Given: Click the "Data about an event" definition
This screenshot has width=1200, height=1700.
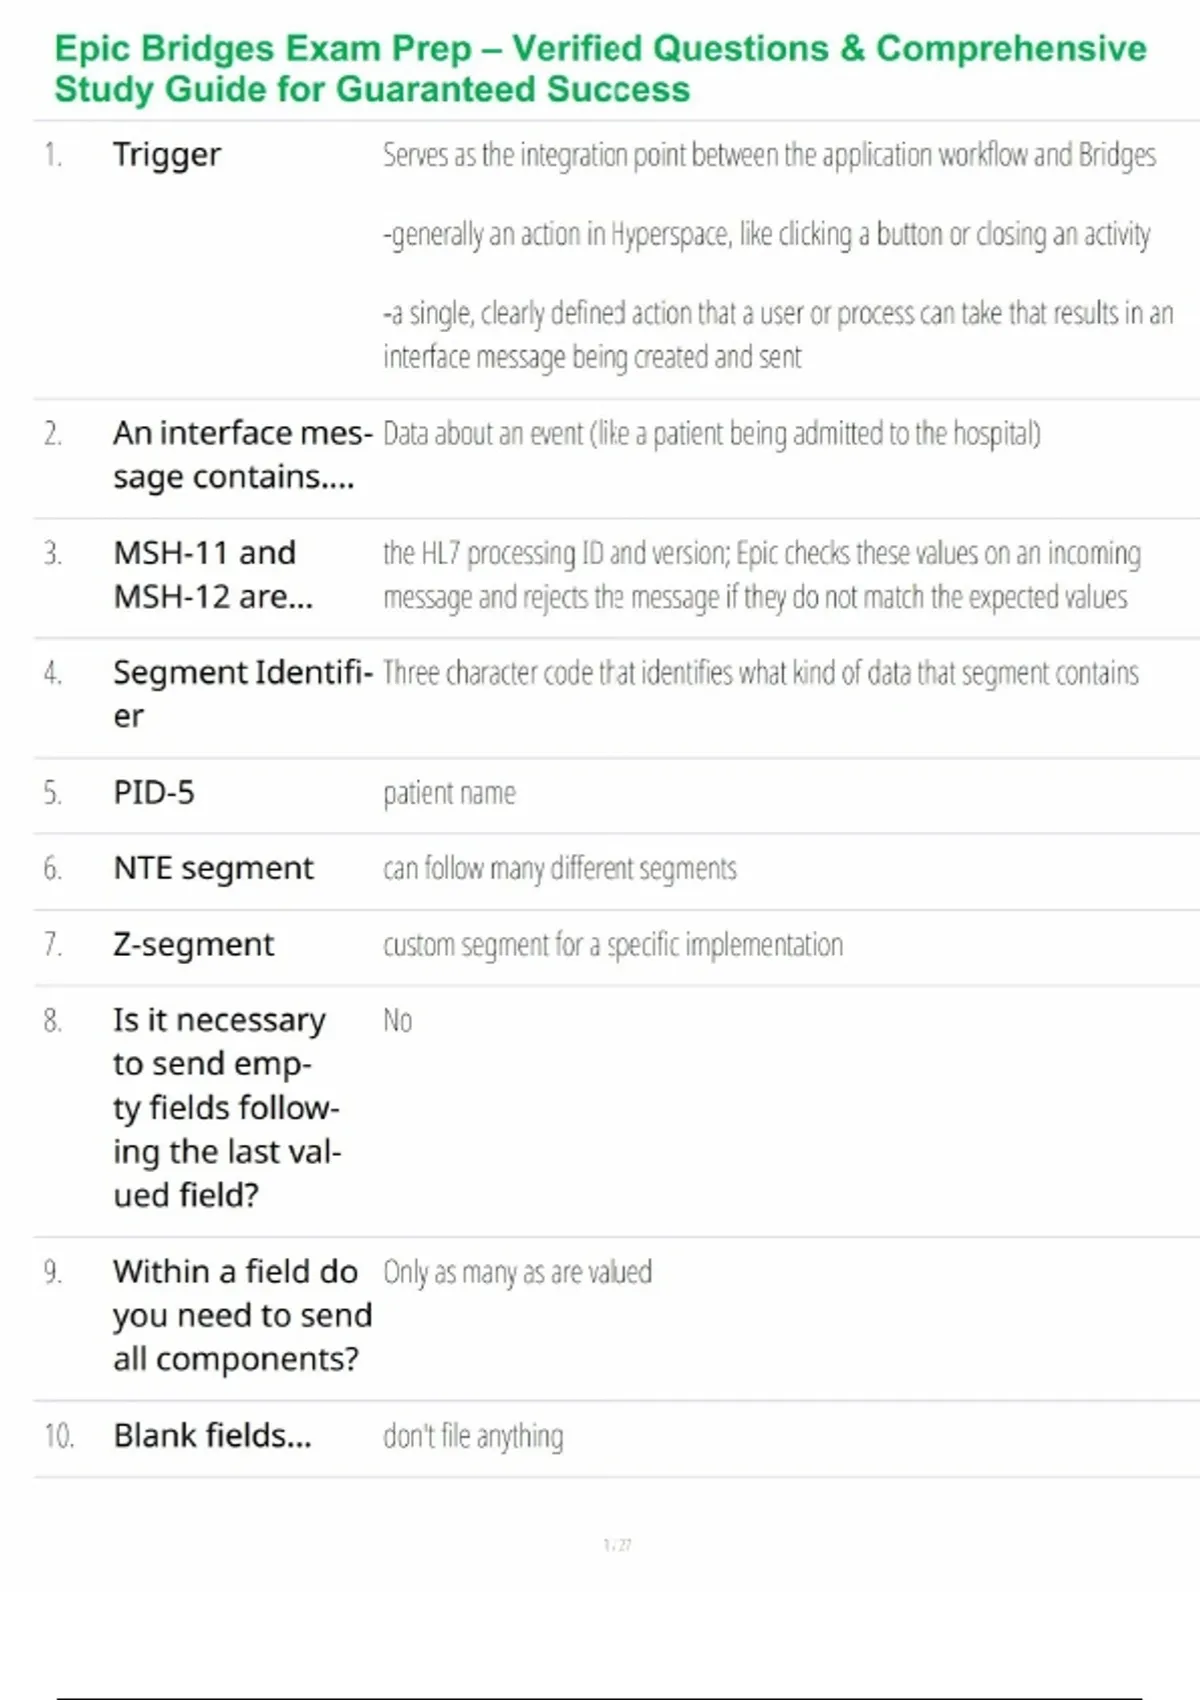Looking at the screenshot, I should click(x=711, y=434).
